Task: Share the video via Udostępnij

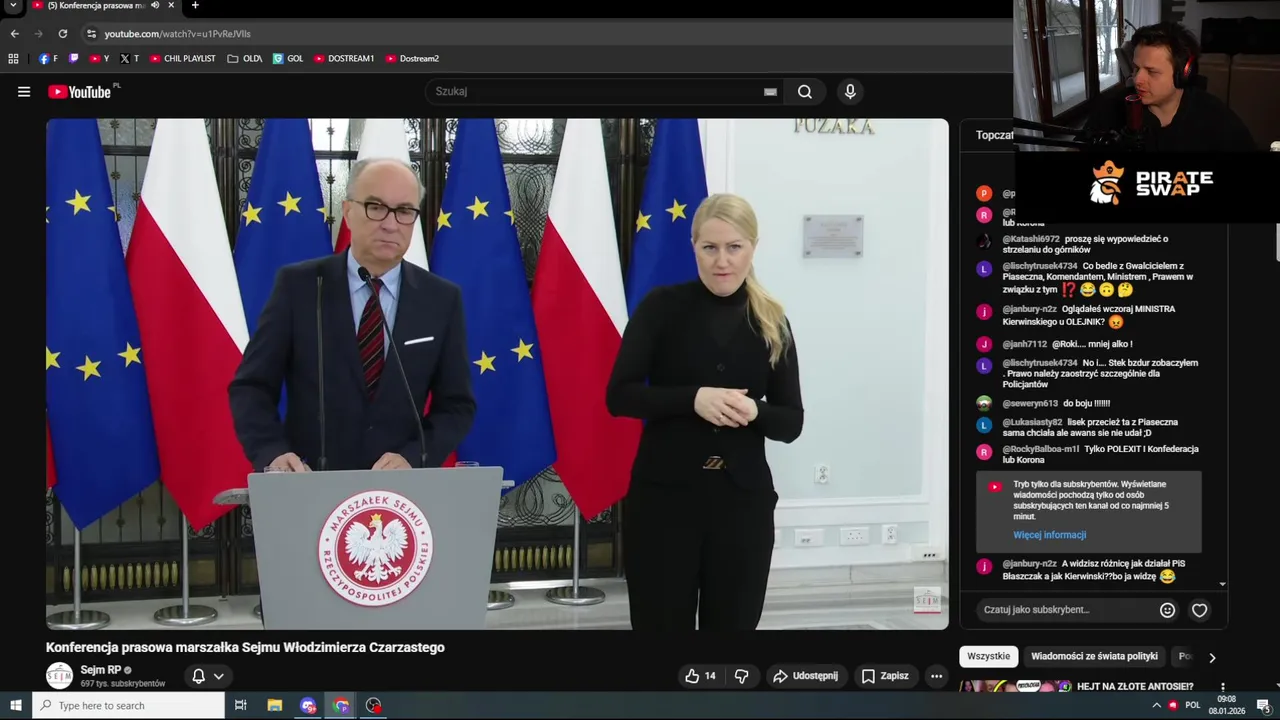Action: click(x=806, y=676)
